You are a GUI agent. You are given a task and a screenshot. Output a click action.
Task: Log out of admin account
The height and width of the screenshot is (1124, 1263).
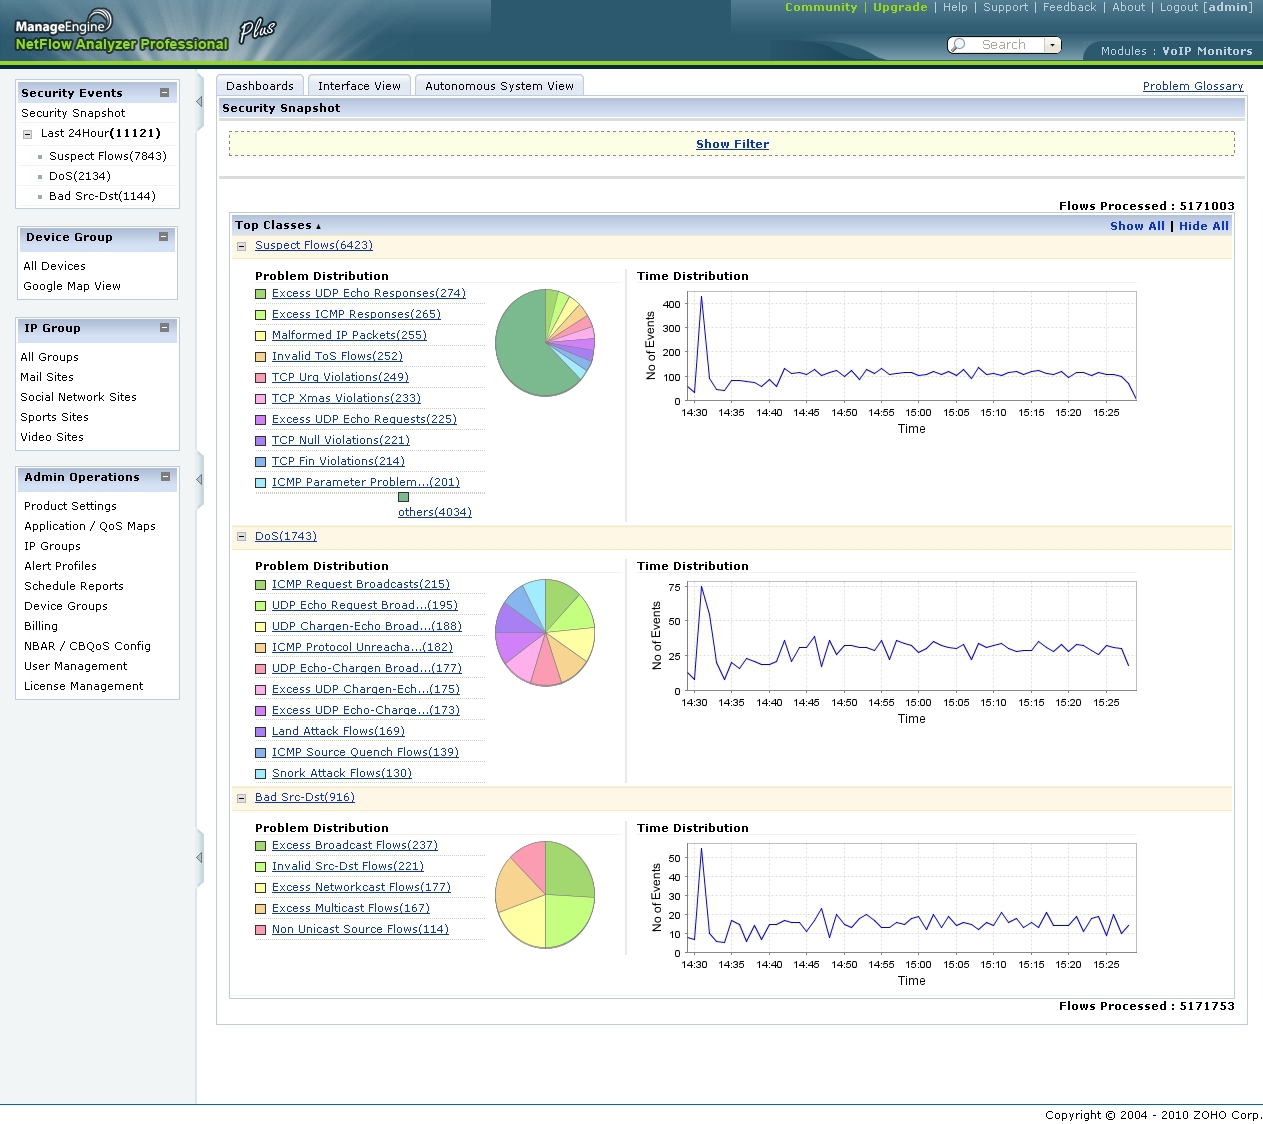pyautogui.click(x=1179, y=7)
